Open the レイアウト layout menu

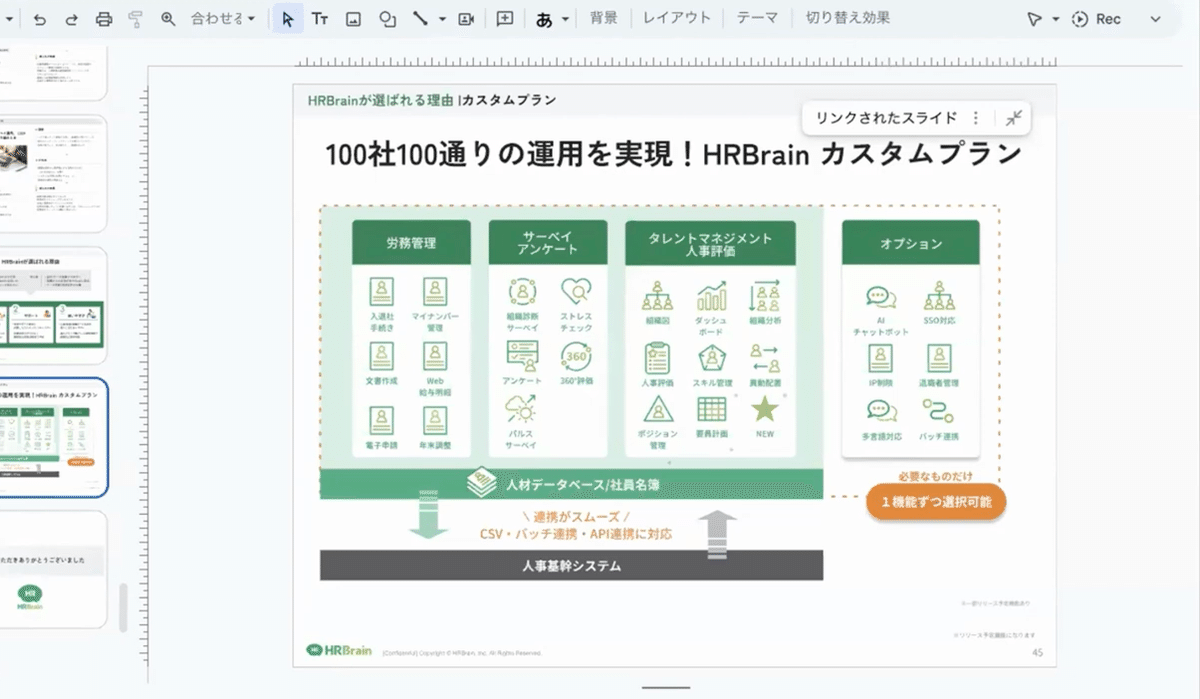677,18
